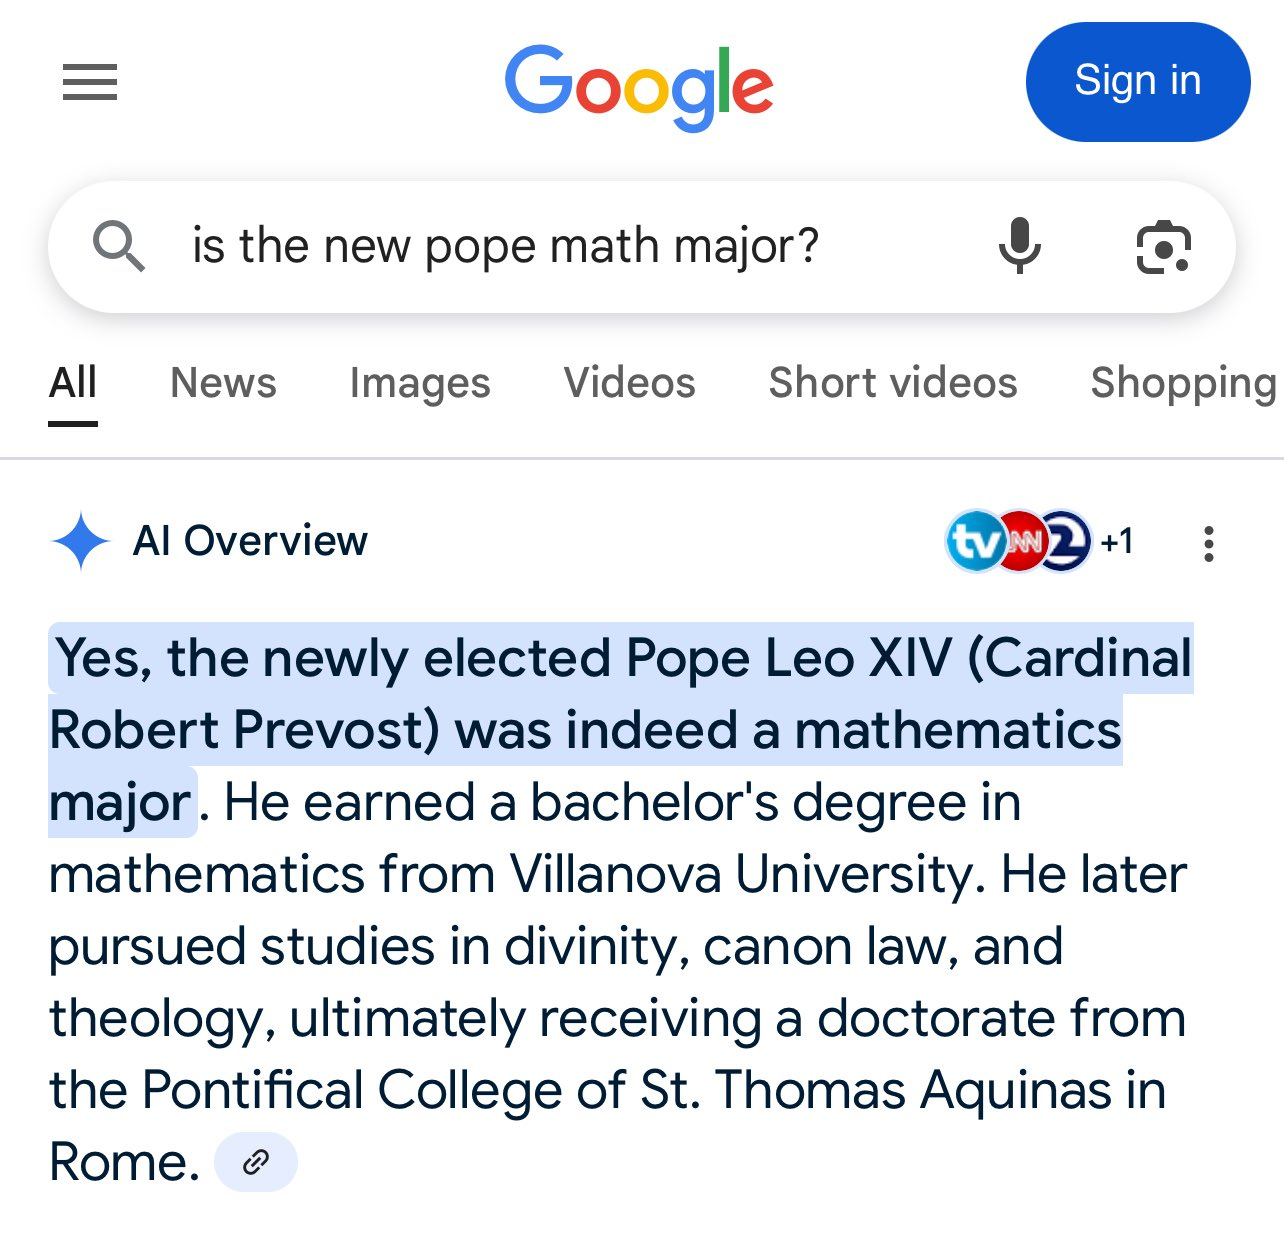The height and width of the screenshot is (1254, 1284).
Task: Open the hamburger main menu
Action: click(90, 82)
